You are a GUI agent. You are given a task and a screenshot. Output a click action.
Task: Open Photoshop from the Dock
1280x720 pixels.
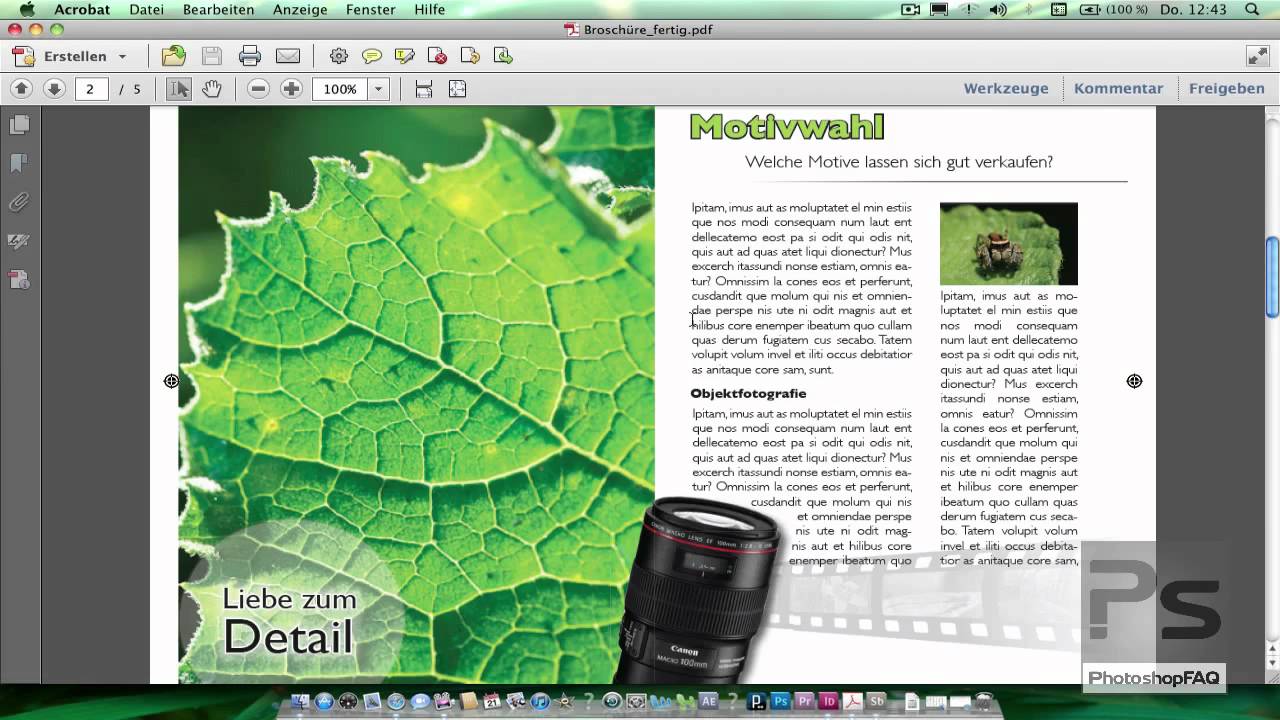[781, 702]
